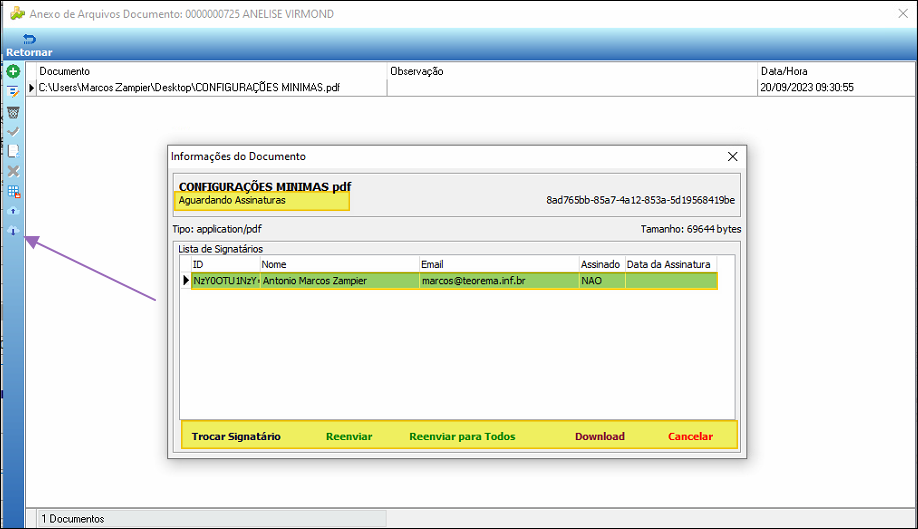Click the Trocar Signatário button
This screenshot has width=918, height=529.
[236, 436]
